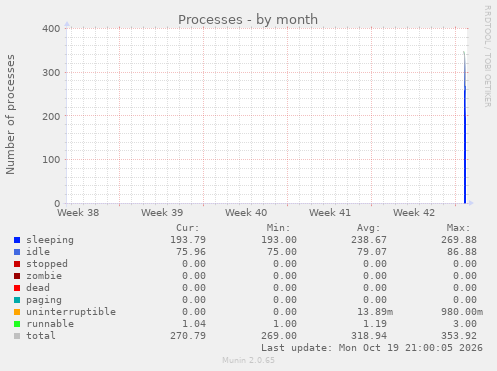Click the 200 y-axis tick label
This screenshot has height=371, width=497.
coord(51,116)
